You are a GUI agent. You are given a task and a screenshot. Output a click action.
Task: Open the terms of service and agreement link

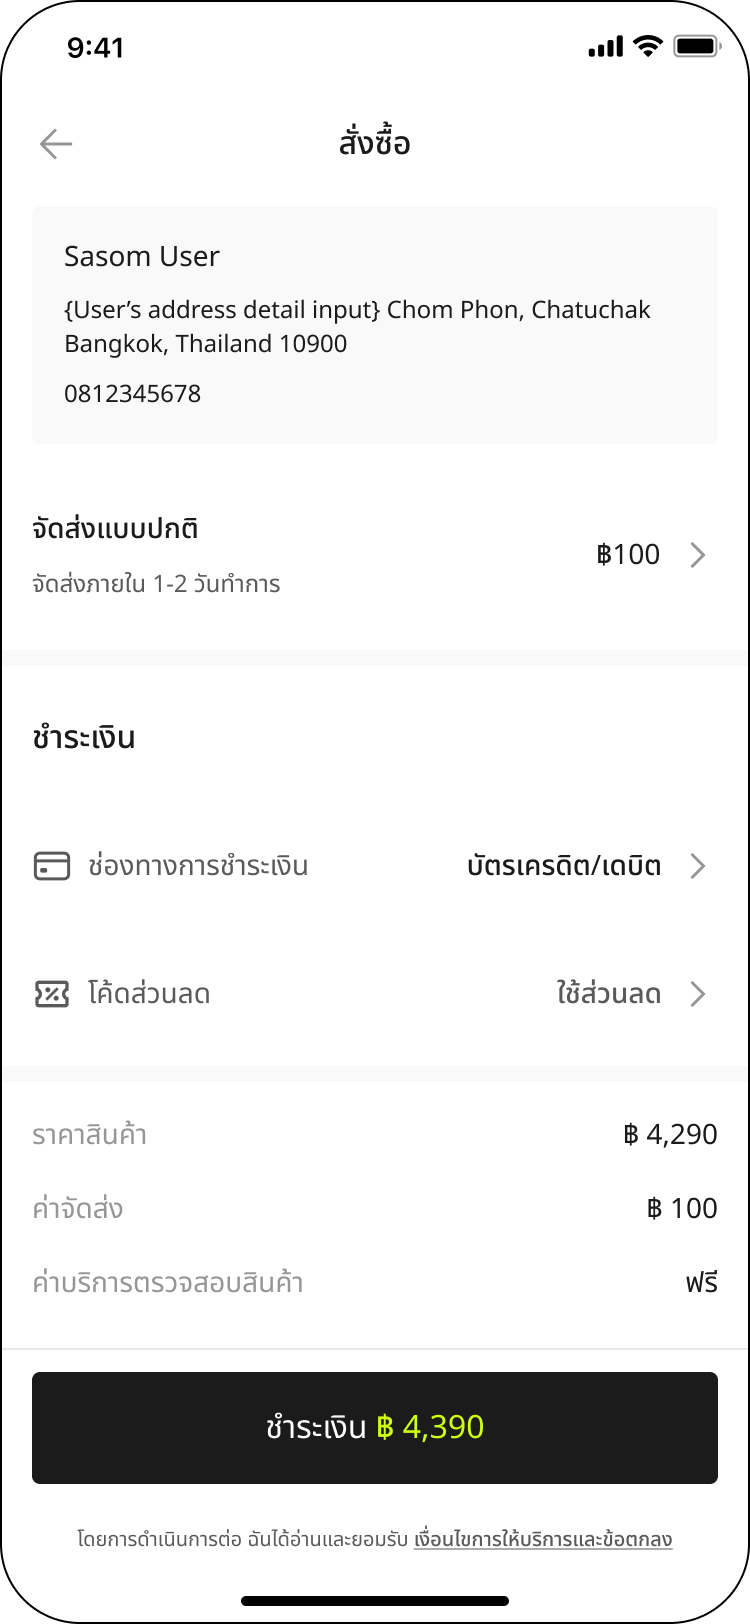pyautogui.click(x=543, y=1539)
